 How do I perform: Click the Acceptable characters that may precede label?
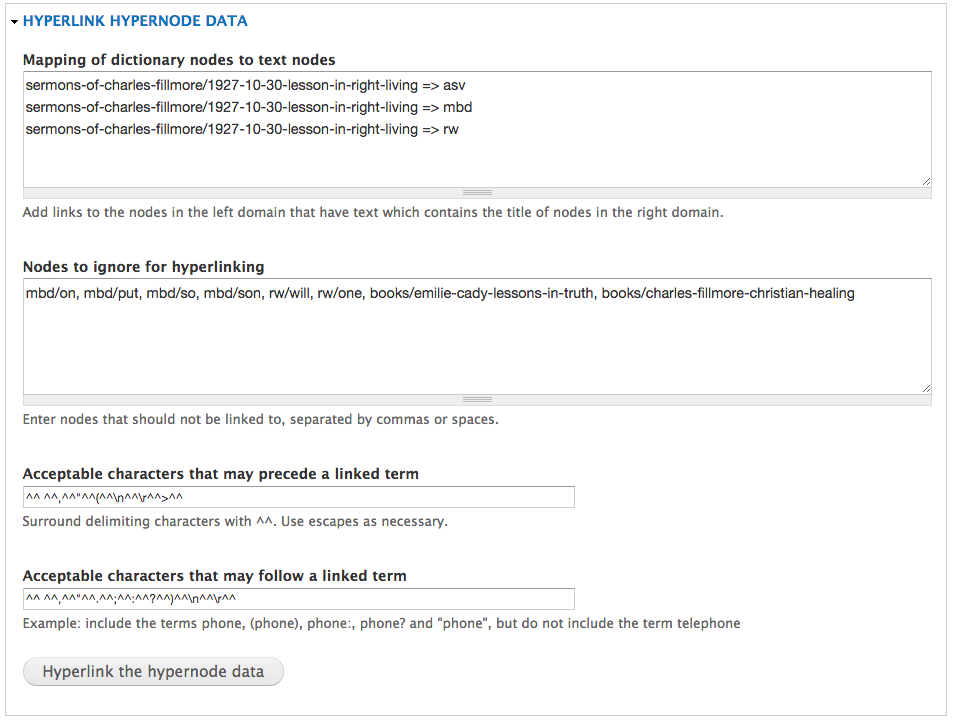[221, 474]
